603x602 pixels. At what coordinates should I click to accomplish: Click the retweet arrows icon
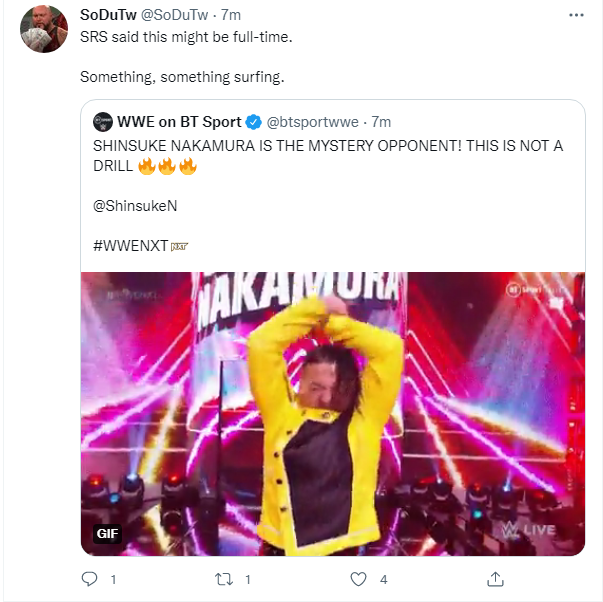pyautogui.click(x=224, y=579)
